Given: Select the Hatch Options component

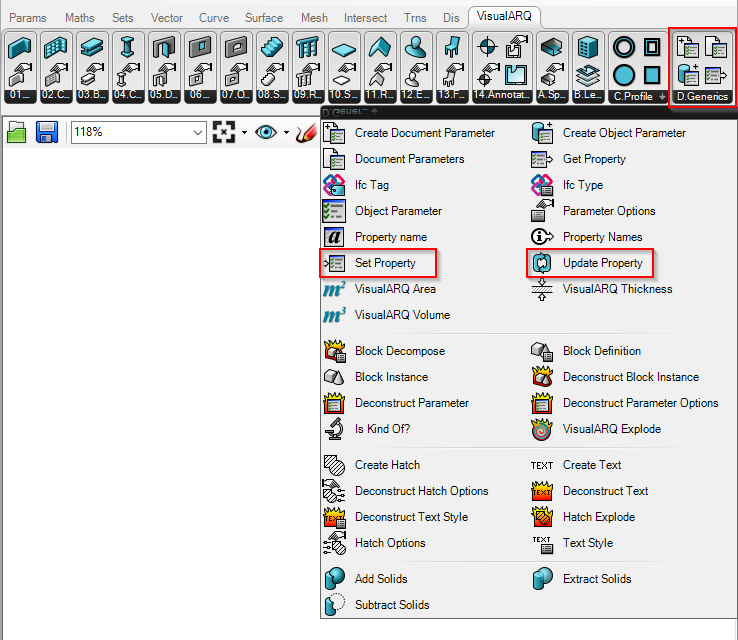Looking at the screenshot, I should [x=375, y=543].
